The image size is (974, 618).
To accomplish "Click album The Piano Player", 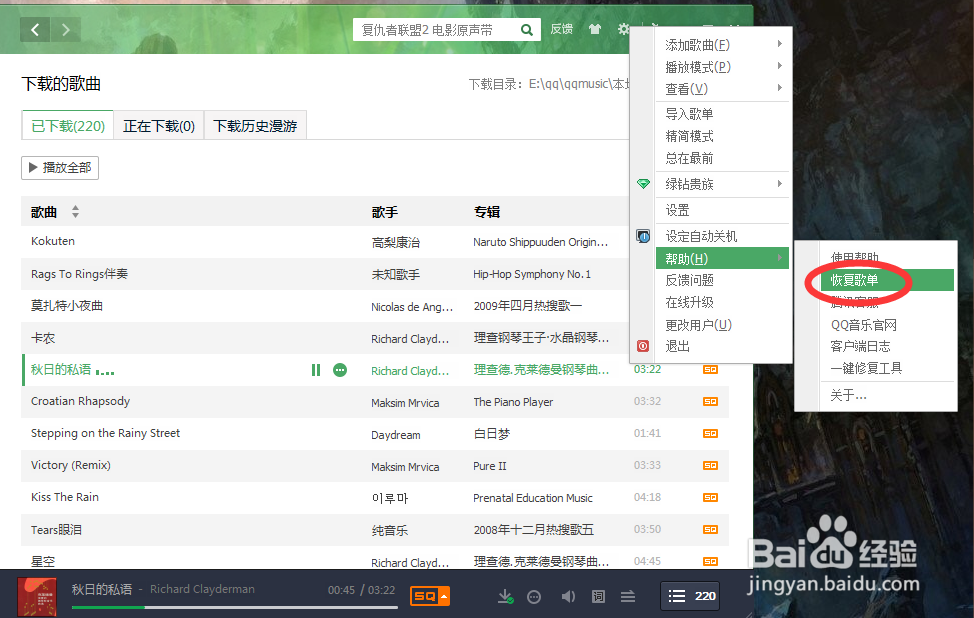I will (513, 402).
